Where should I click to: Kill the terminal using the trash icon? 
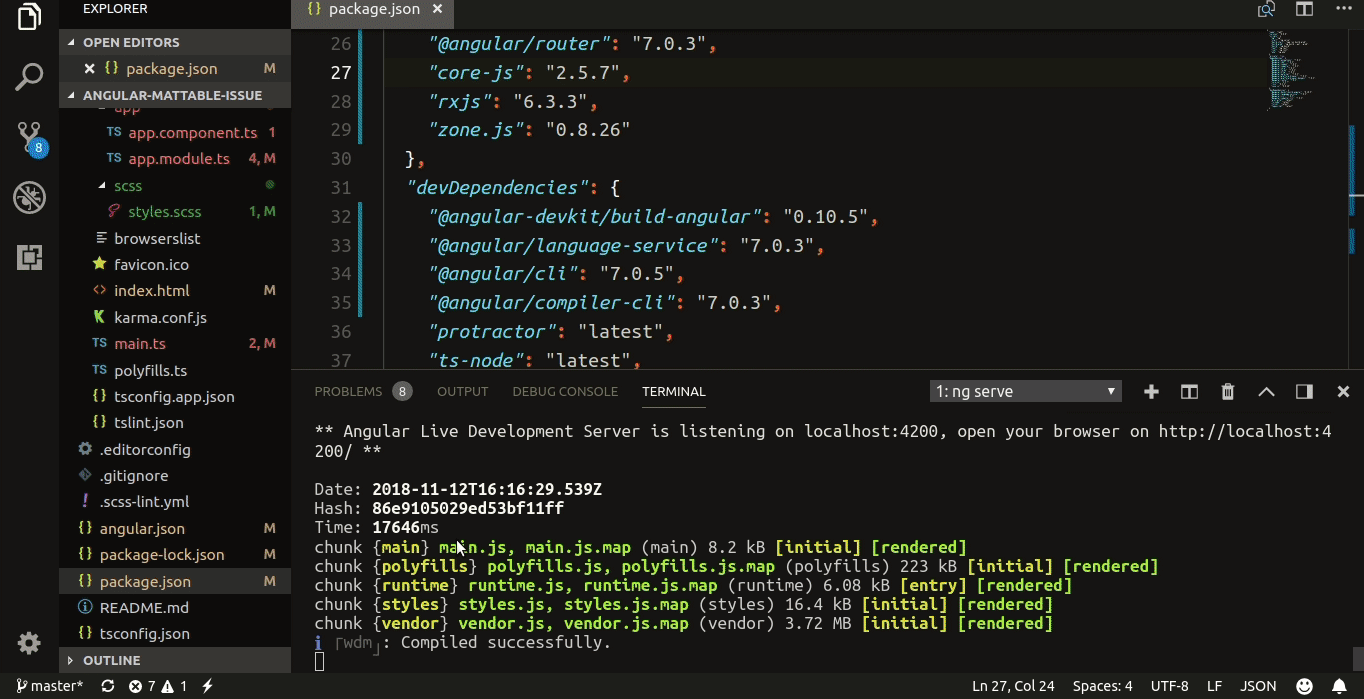point(1227,391)
